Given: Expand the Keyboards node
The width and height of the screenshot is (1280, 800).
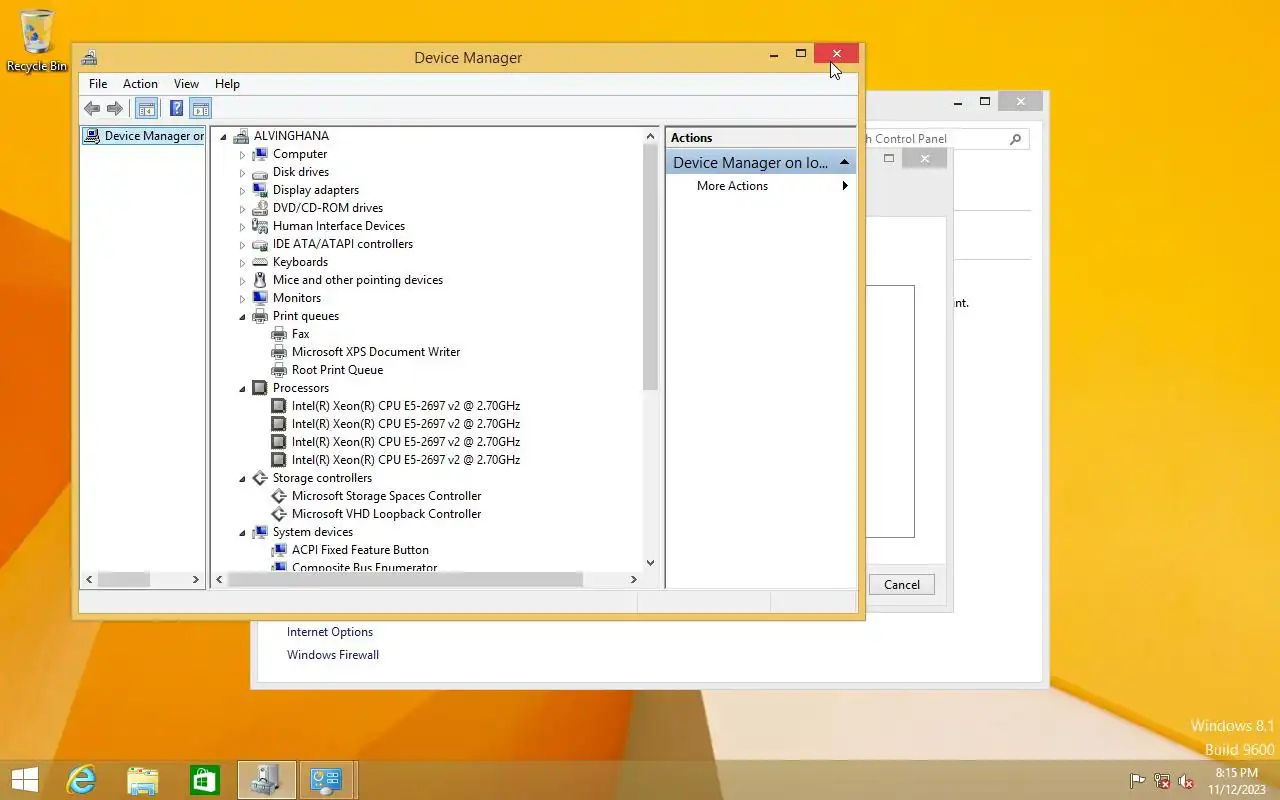Looking at the screenshot, I should click(x=242, y=263).
